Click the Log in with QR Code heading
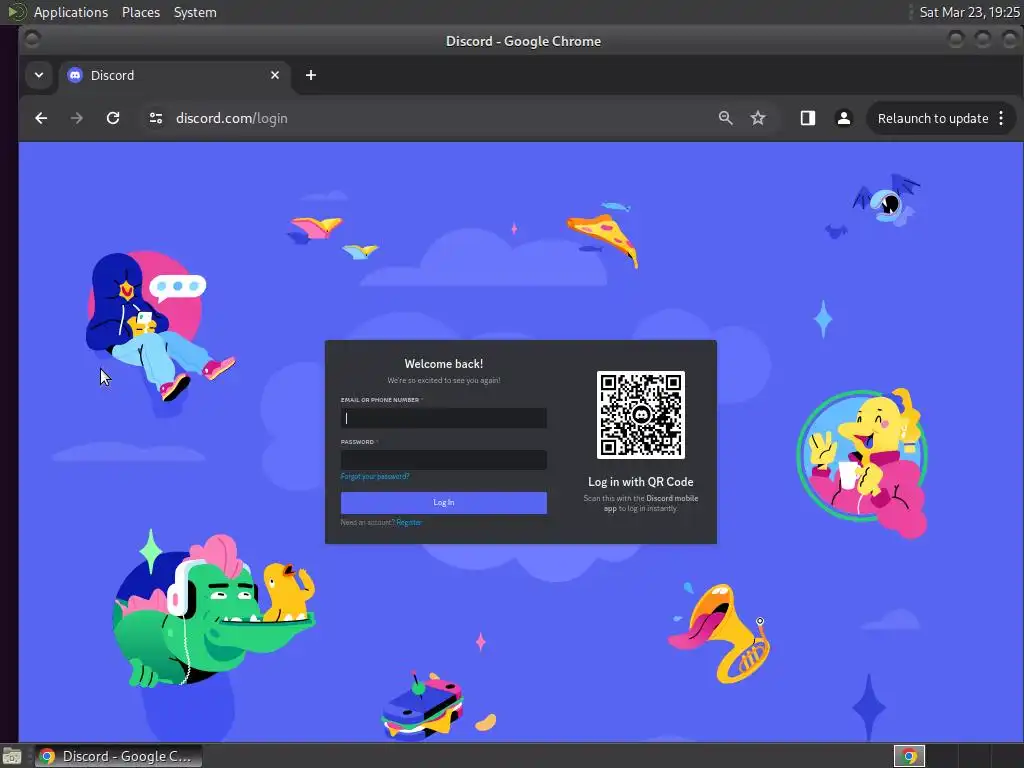 pos(641,482)
